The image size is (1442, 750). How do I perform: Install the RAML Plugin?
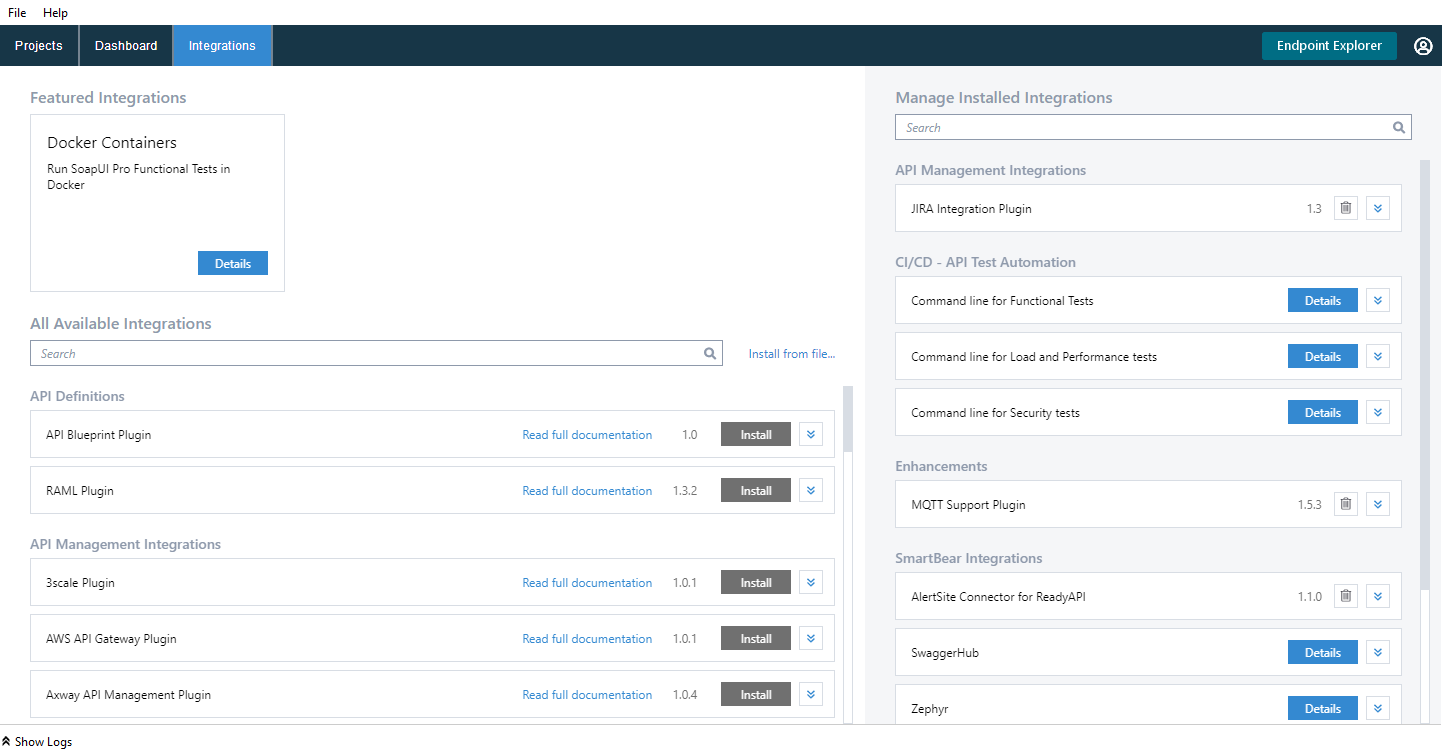tap(755, 490)
